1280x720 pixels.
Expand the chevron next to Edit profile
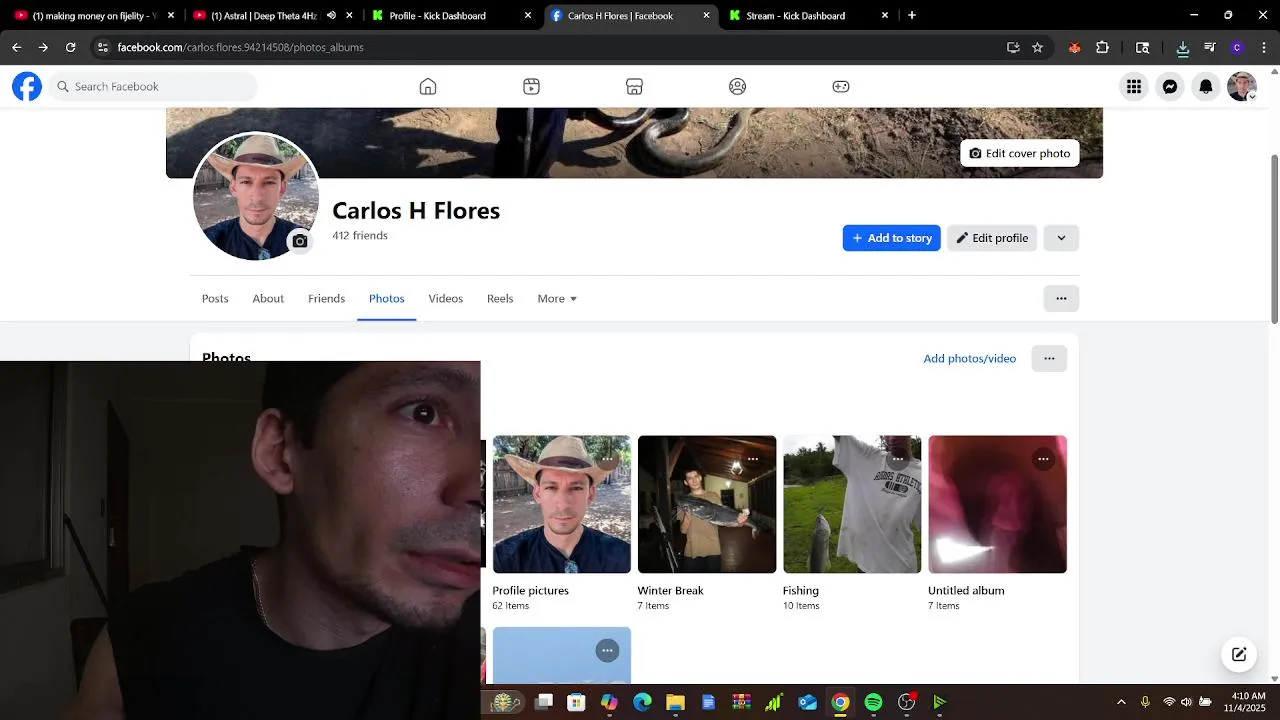point(1061,238)
